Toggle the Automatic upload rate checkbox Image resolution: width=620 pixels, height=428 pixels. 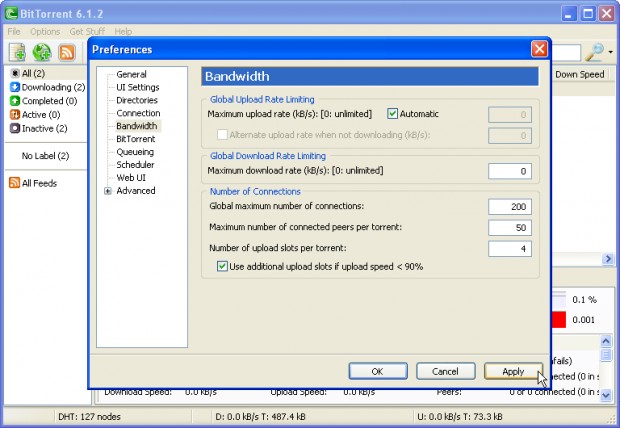click(392, 114)
